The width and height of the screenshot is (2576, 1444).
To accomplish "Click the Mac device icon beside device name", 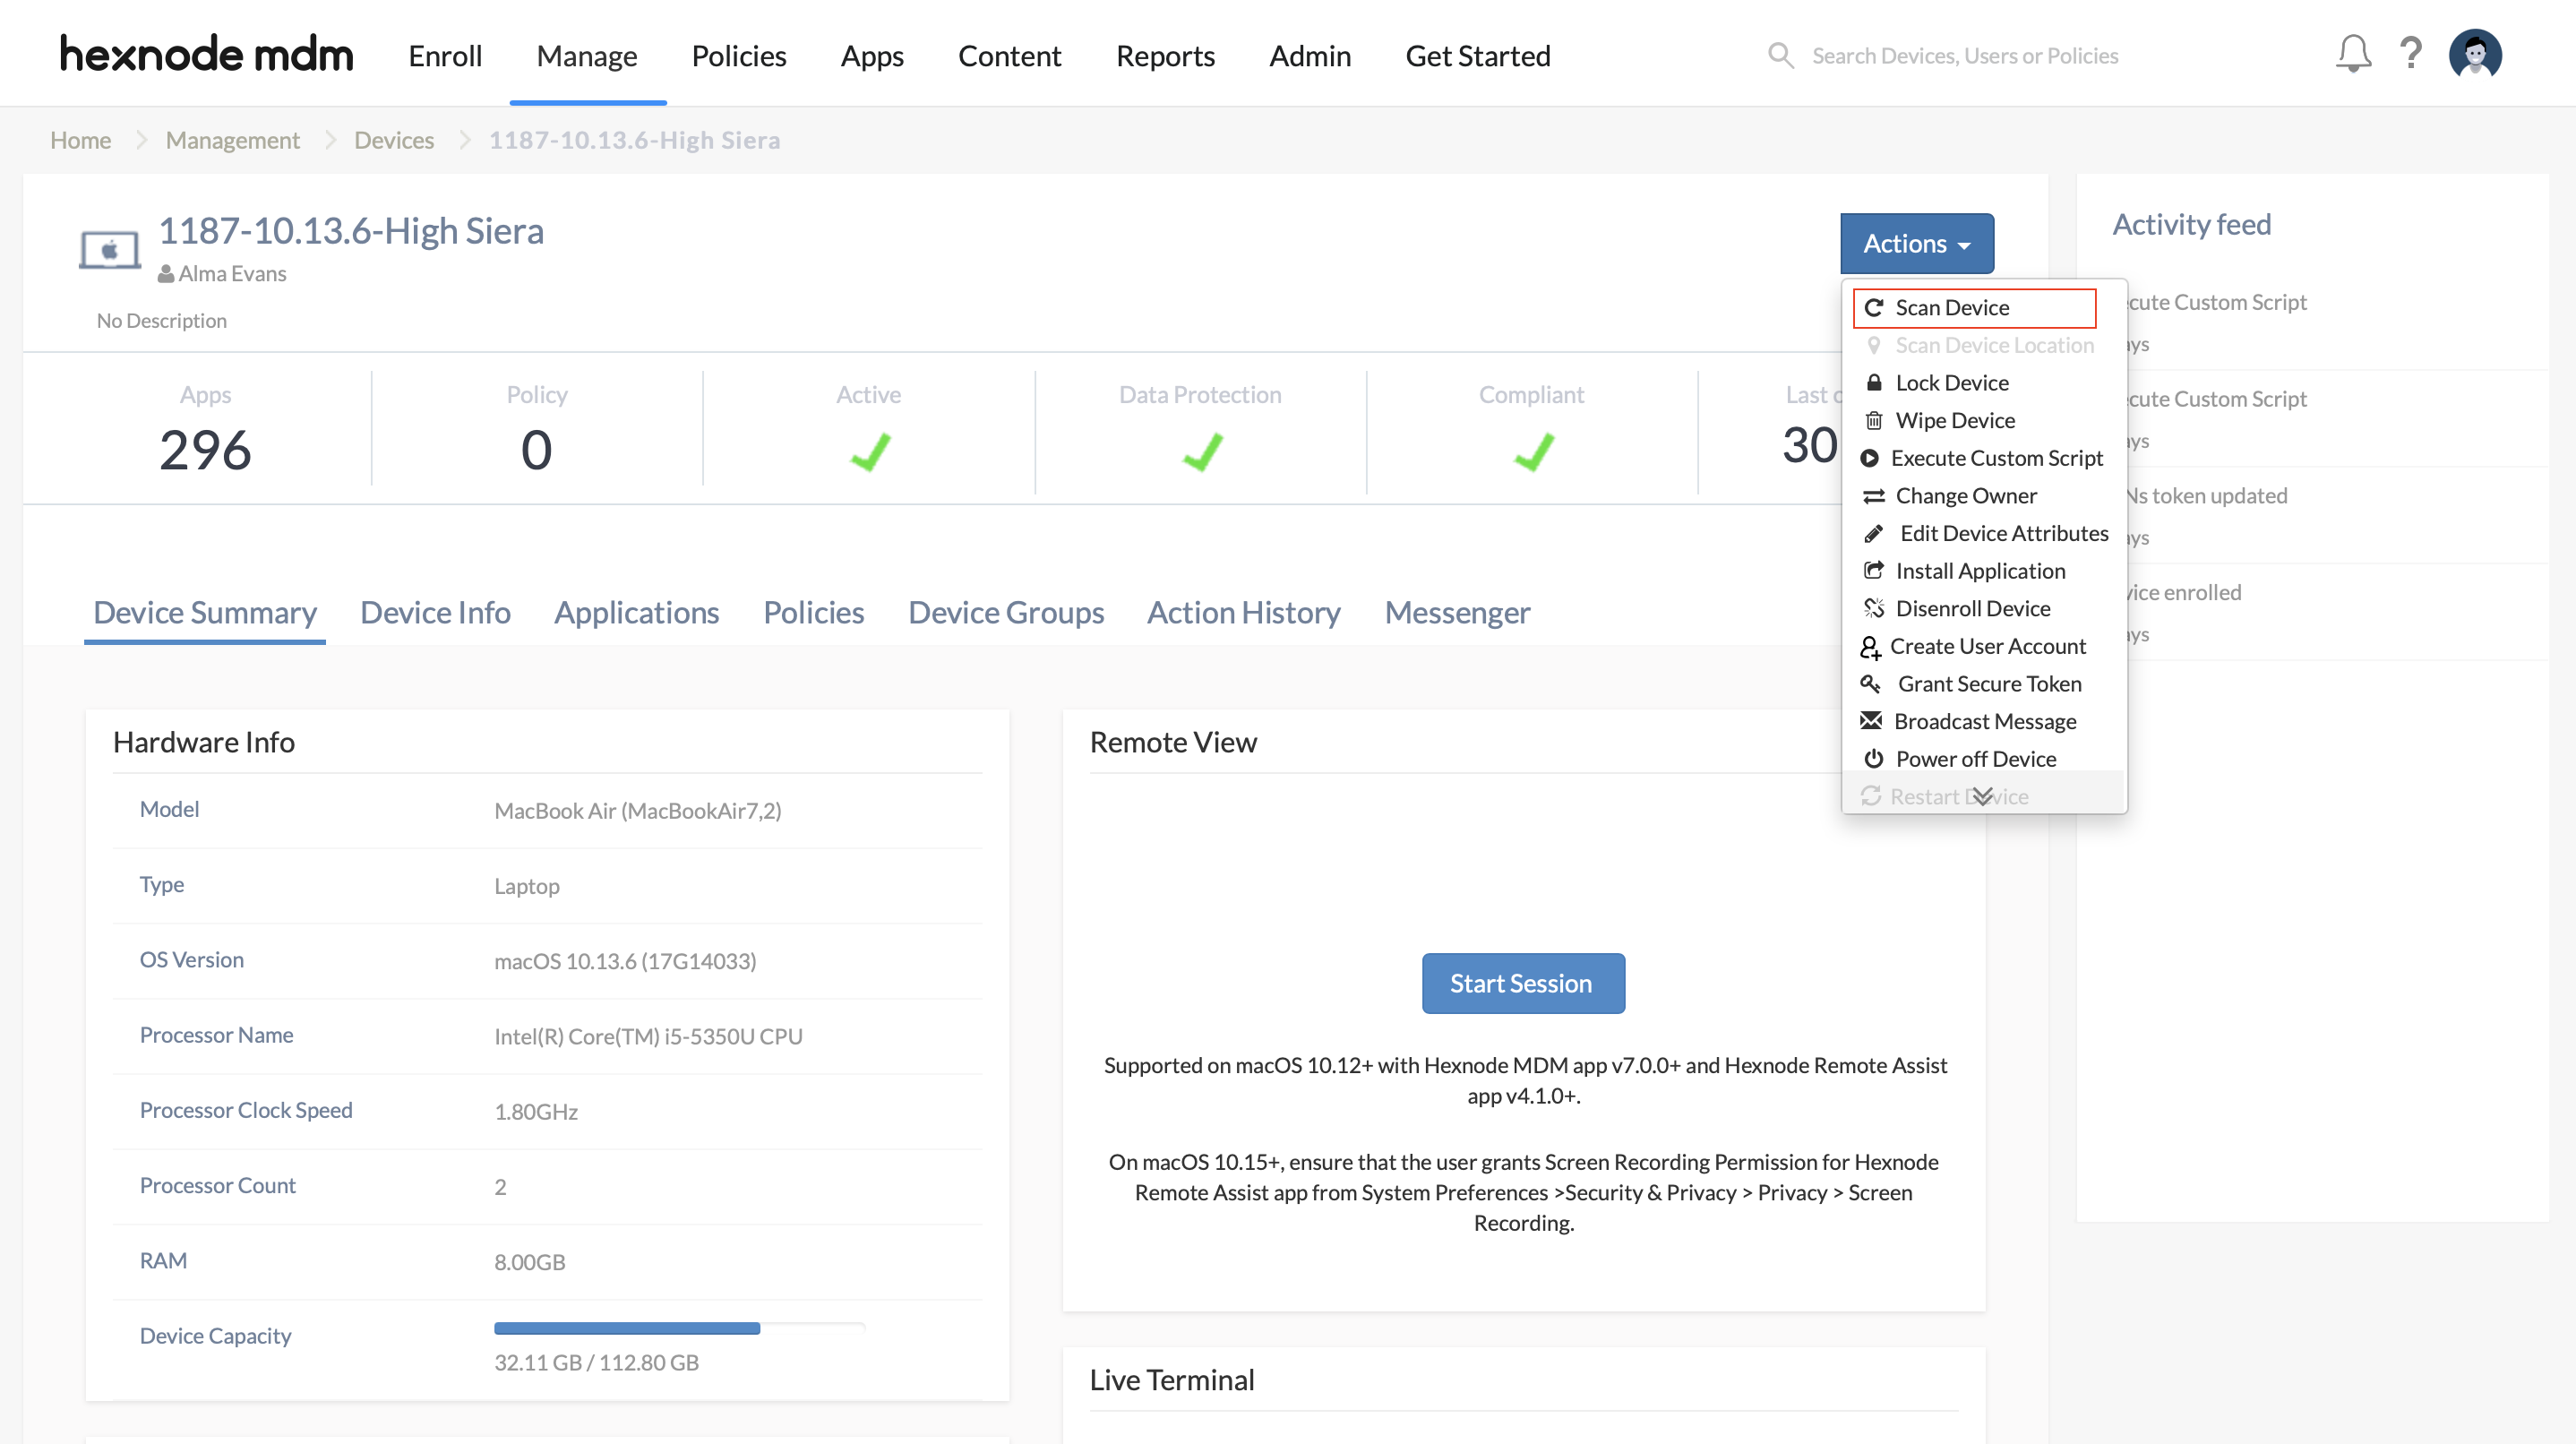I will pyautogui.click(x=109, y=250).
